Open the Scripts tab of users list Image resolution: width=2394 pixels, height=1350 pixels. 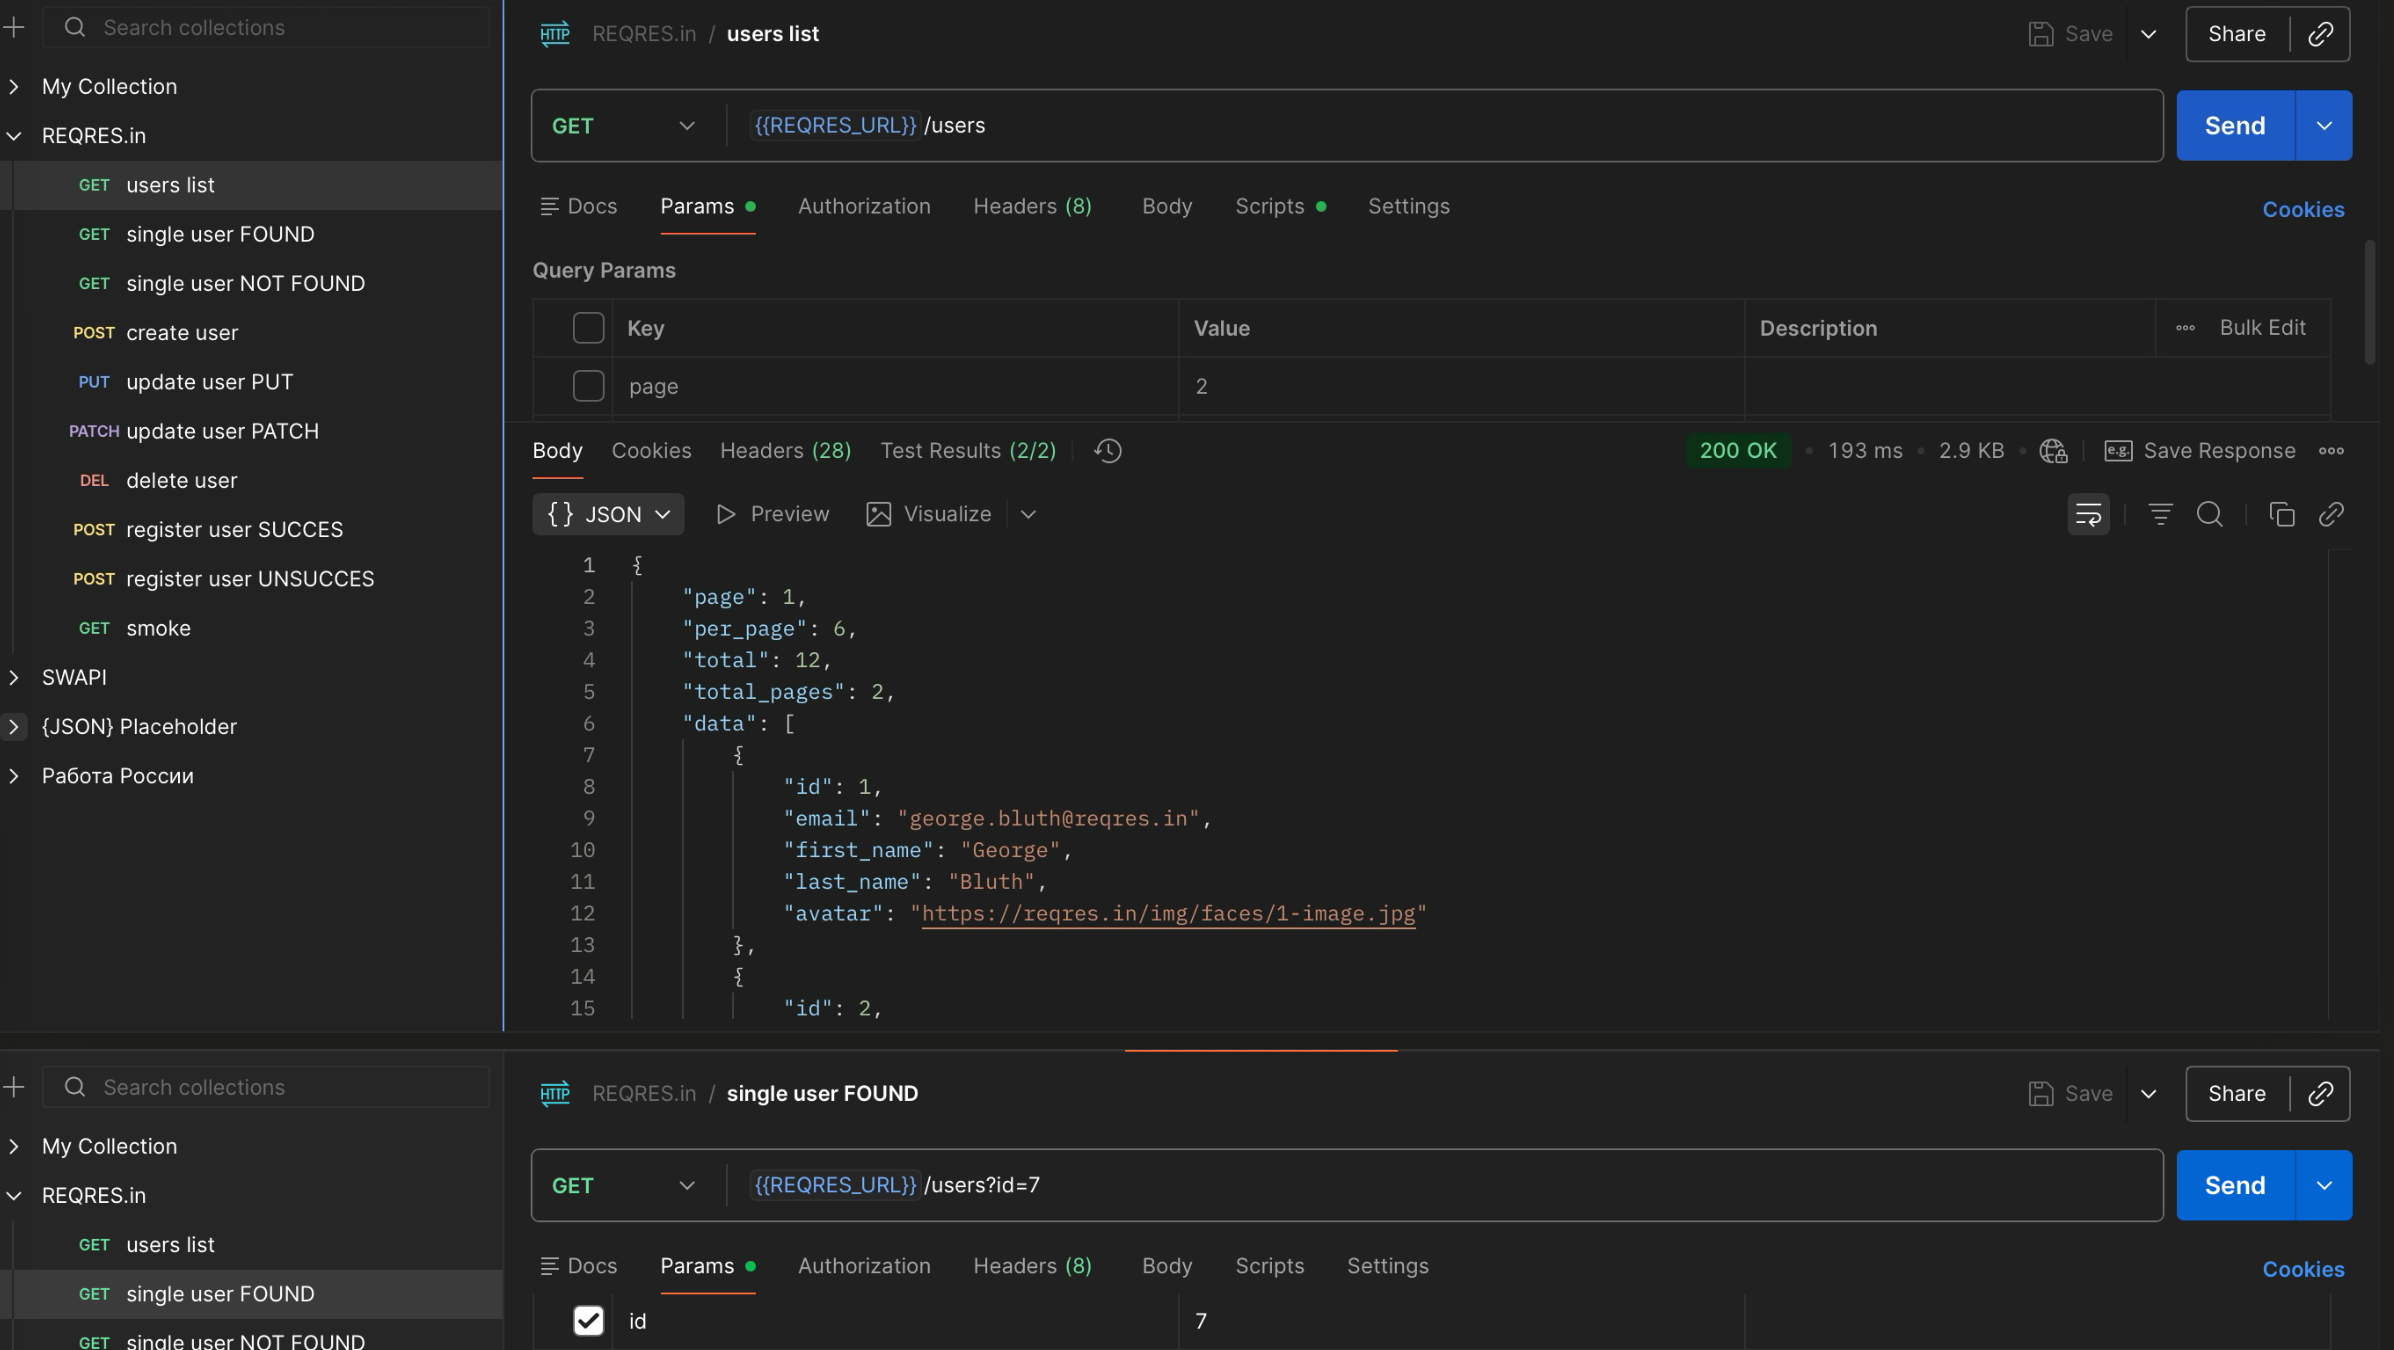pos(1269,206)
